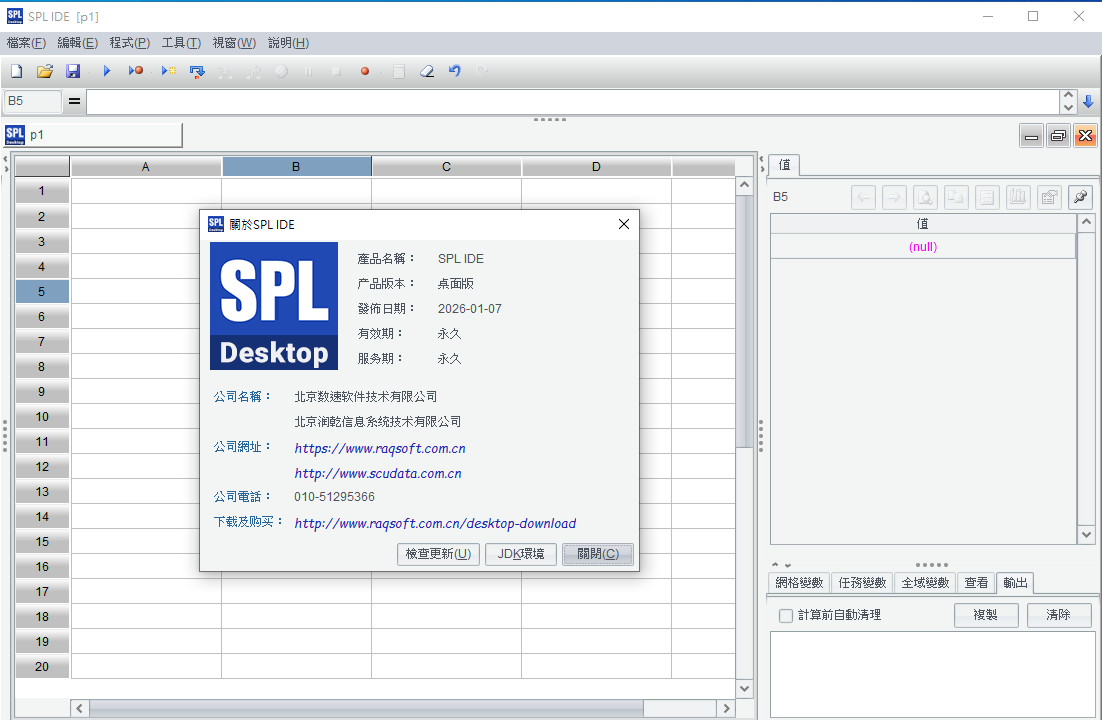Screen dimensions: 1102x720
Task: Execute to cursor with the play-and-star icon
Action: [x=167, y=71]
